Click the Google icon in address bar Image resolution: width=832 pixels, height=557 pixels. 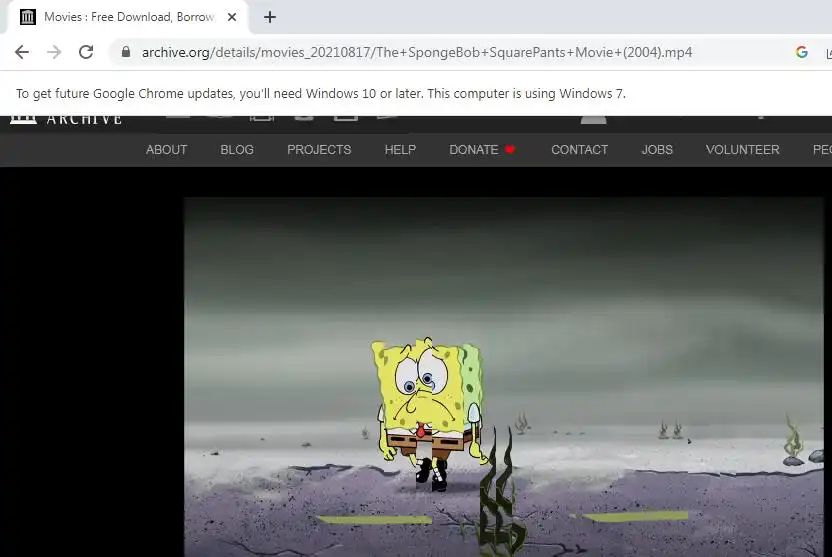[802, 52]
